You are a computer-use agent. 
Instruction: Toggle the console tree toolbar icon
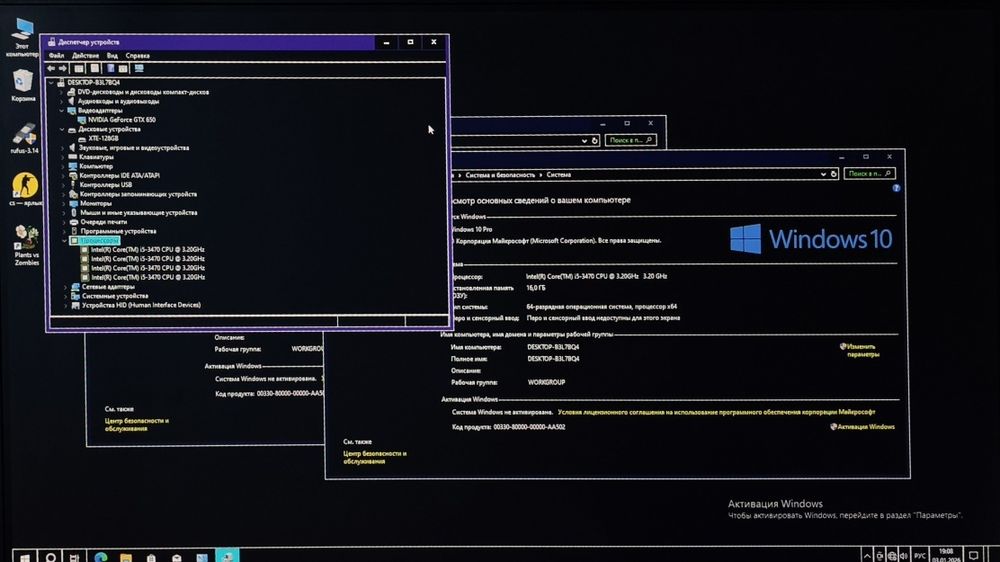pyautogui.click(x=78, y=68)
